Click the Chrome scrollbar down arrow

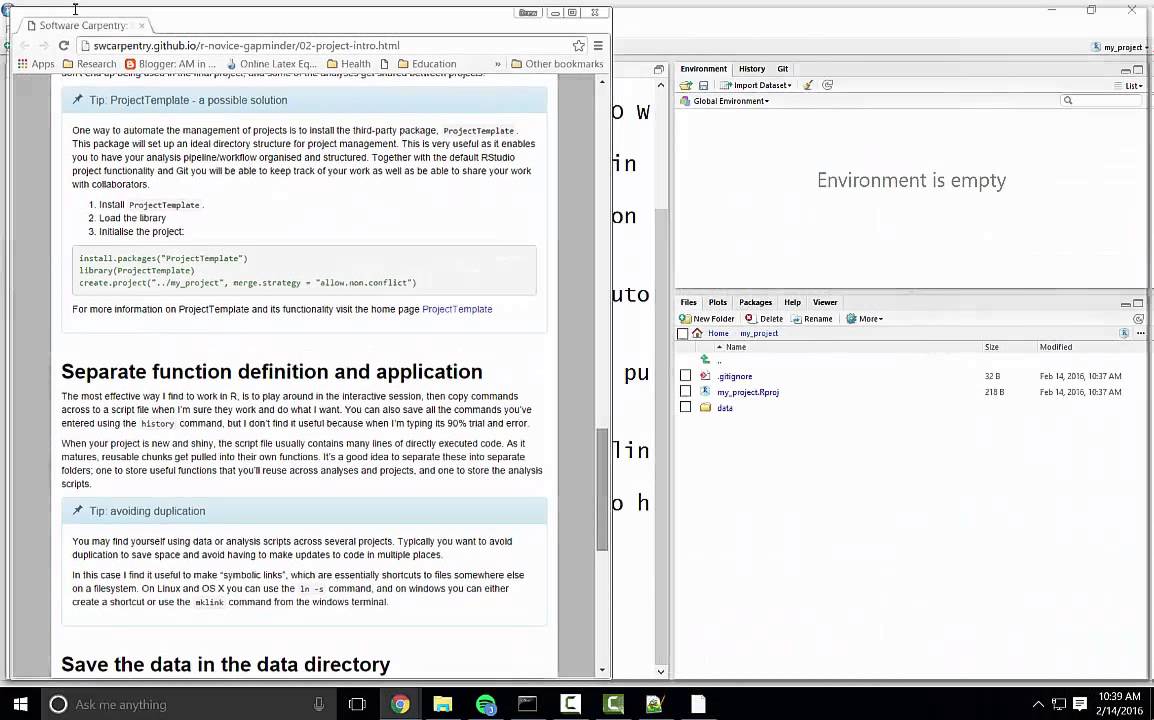click(x=602, y=670)
